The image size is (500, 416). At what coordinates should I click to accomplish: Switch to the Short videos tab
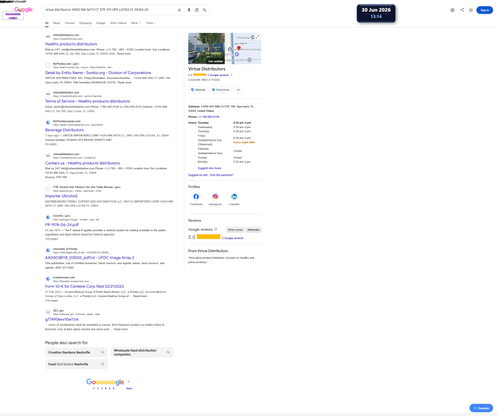(x=118, y=23)
